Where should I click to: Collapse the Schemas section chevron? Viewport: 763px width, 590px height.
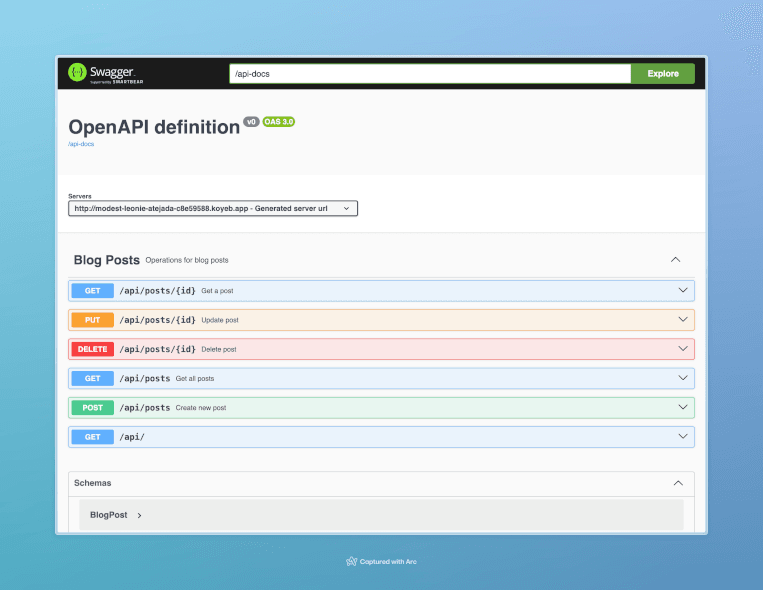pyautogui.click(x=678, y=483)
